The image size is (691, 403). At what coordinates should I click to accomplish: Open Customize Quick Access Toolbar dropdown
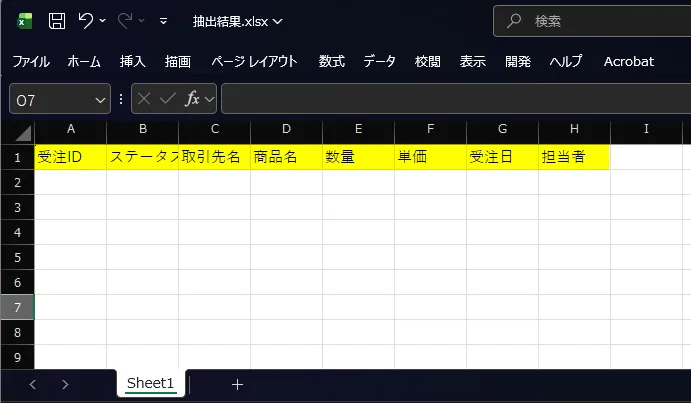[x=164, y=21]
